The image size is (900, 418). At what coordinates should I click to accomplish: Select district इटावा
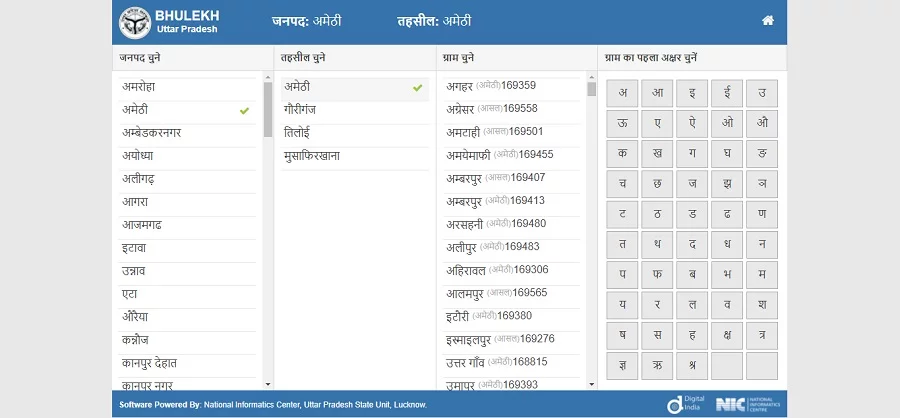click(187, 249)
